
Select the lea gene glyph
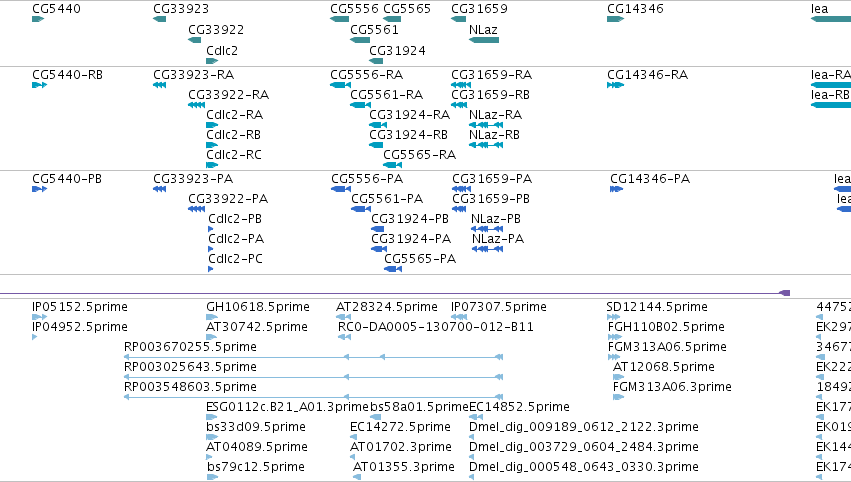coord(831,19)
